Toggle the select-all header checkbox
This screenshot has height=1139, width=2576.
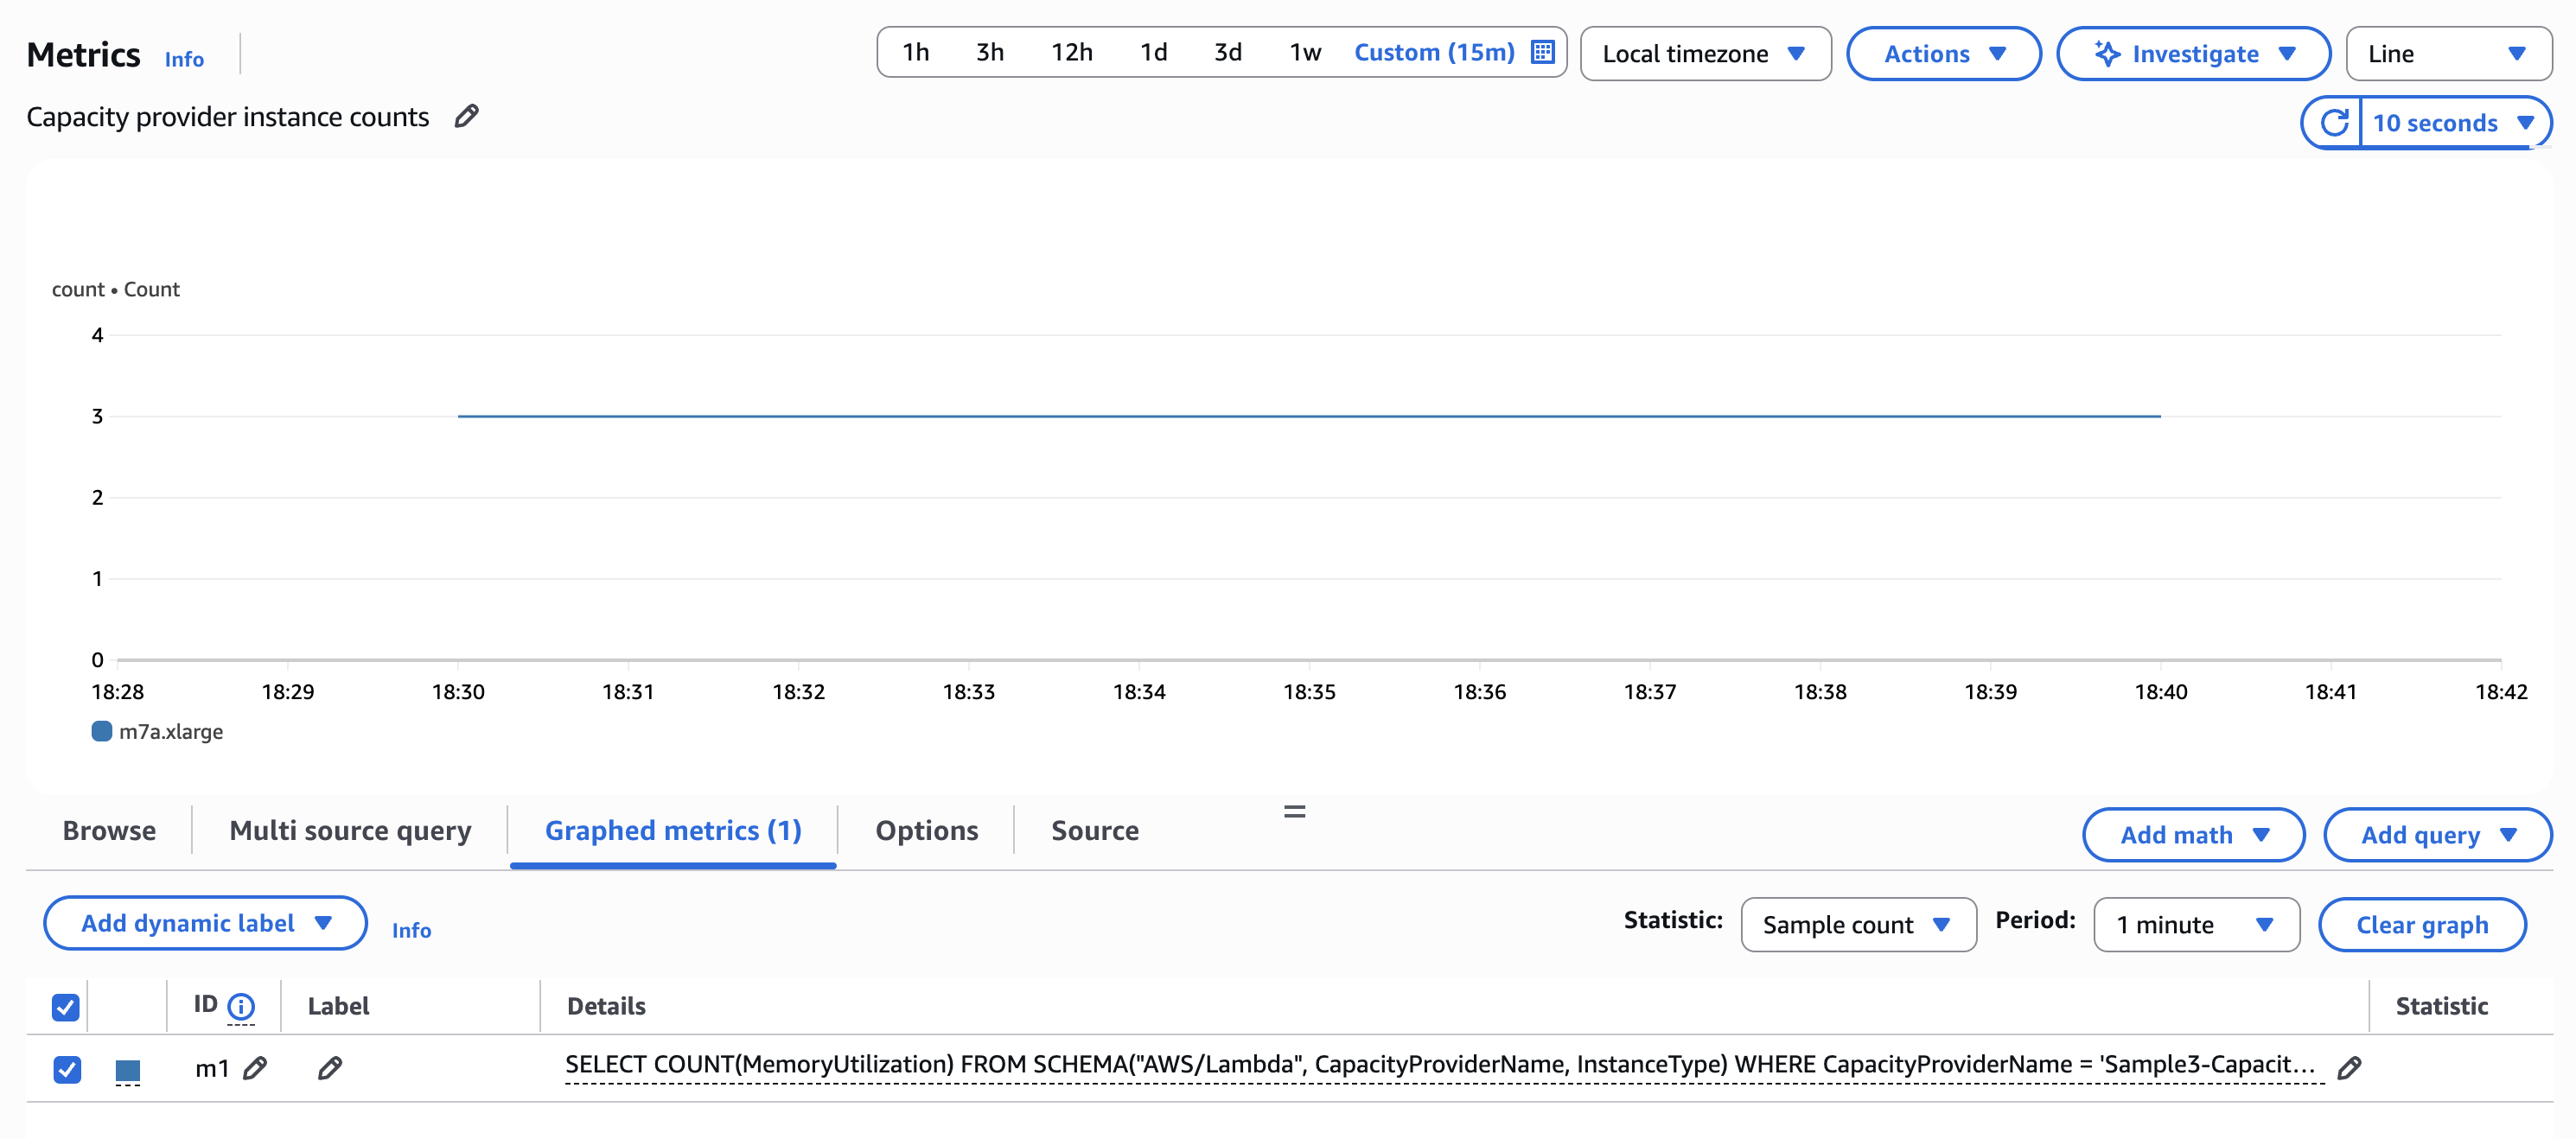point(66,1006)
